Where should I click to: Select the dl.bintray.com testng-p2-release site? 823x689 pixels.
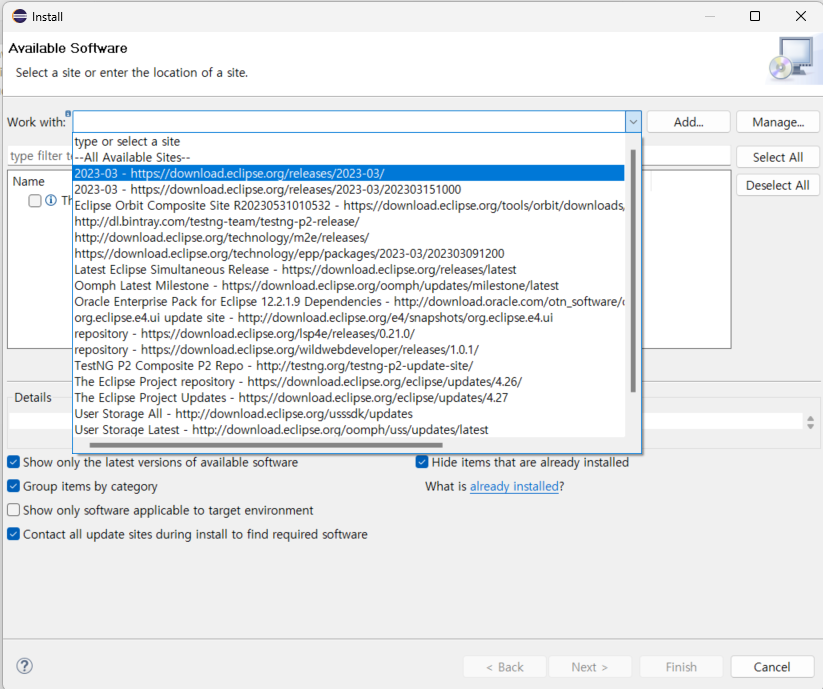pyautogui.click(x=349, y=221)
